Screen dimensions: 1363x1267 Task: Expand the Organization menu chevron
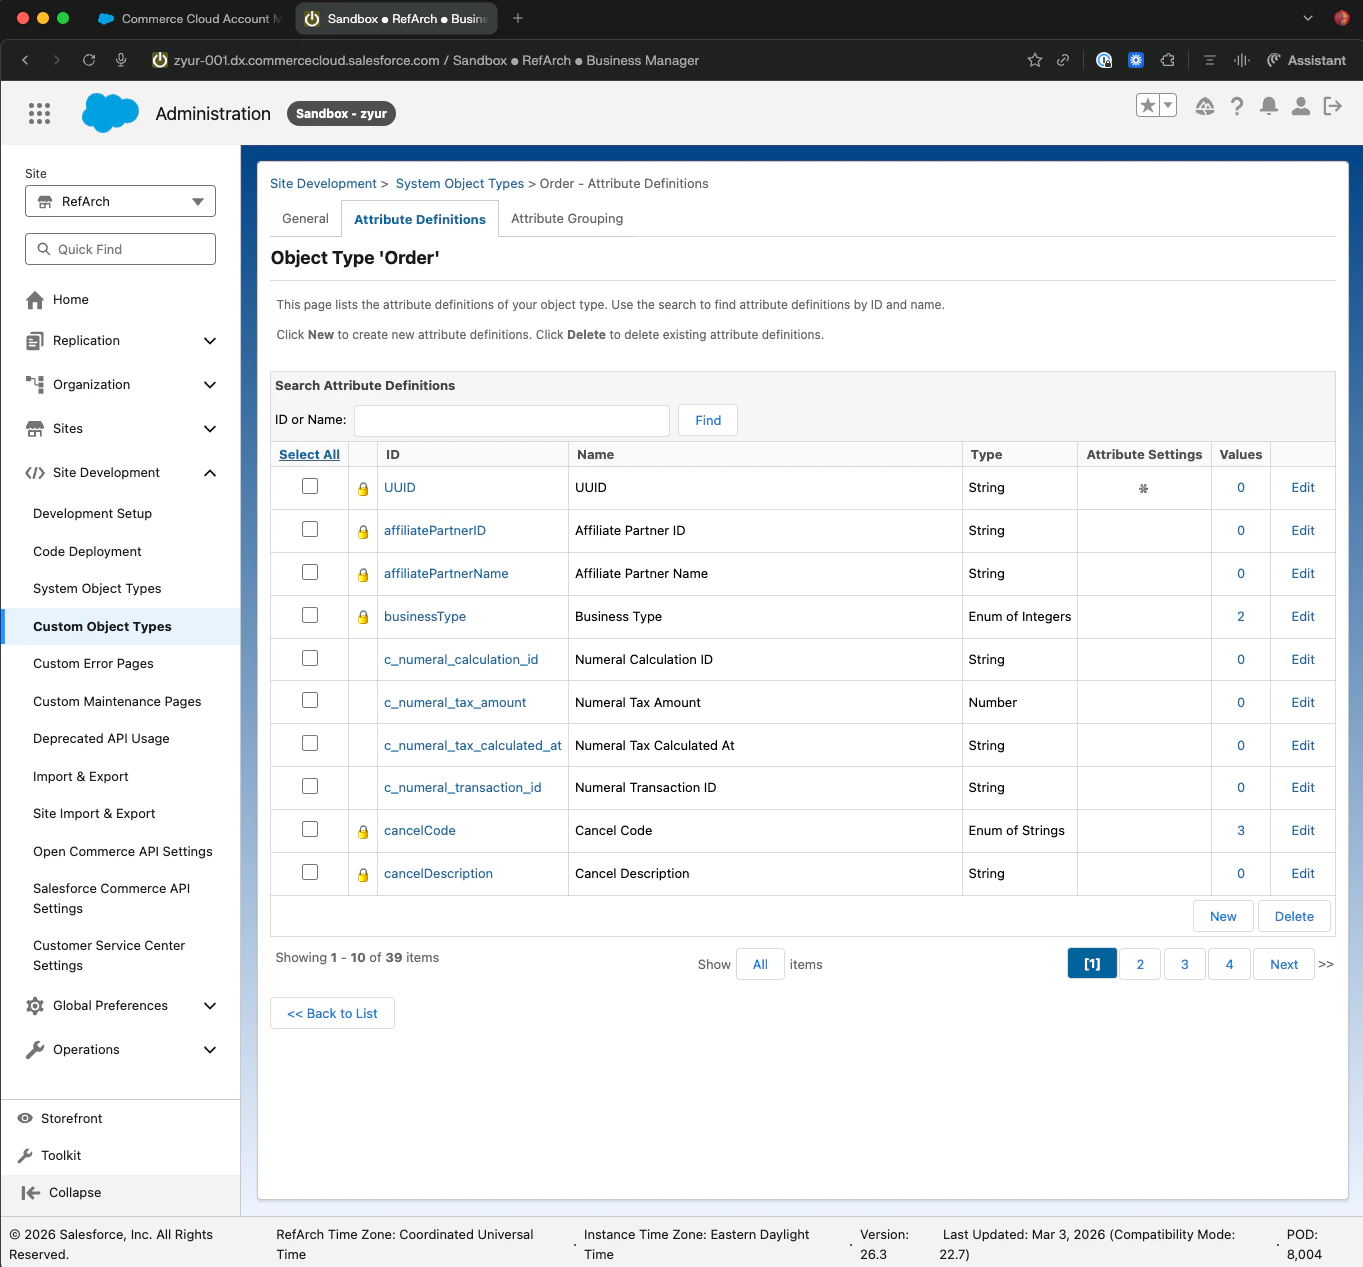pos(210,385)
